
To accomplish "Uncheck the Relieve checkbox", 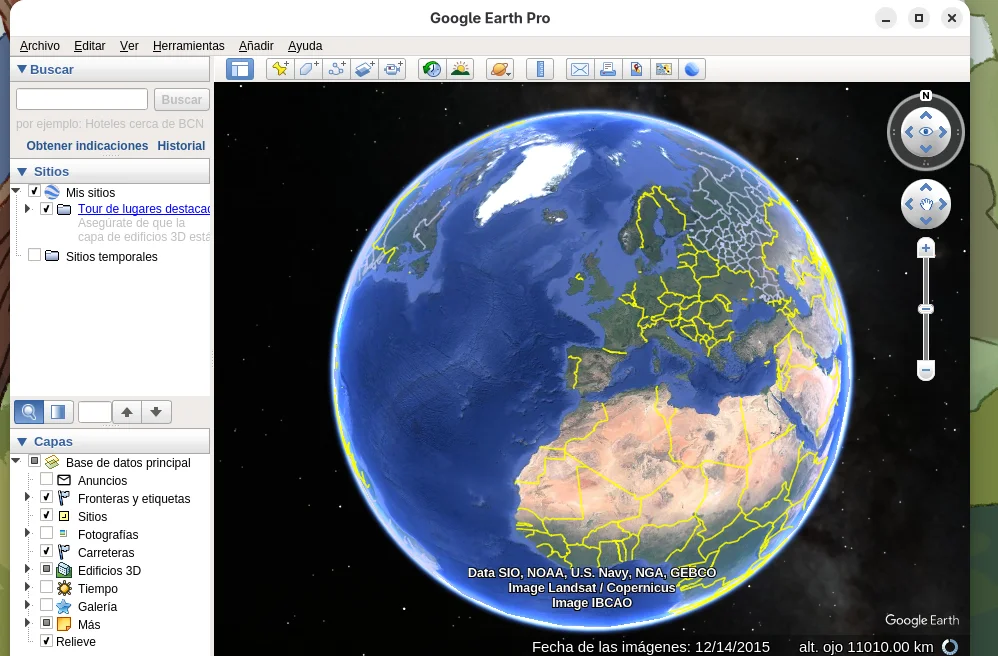I will click(x=46, y=641).
